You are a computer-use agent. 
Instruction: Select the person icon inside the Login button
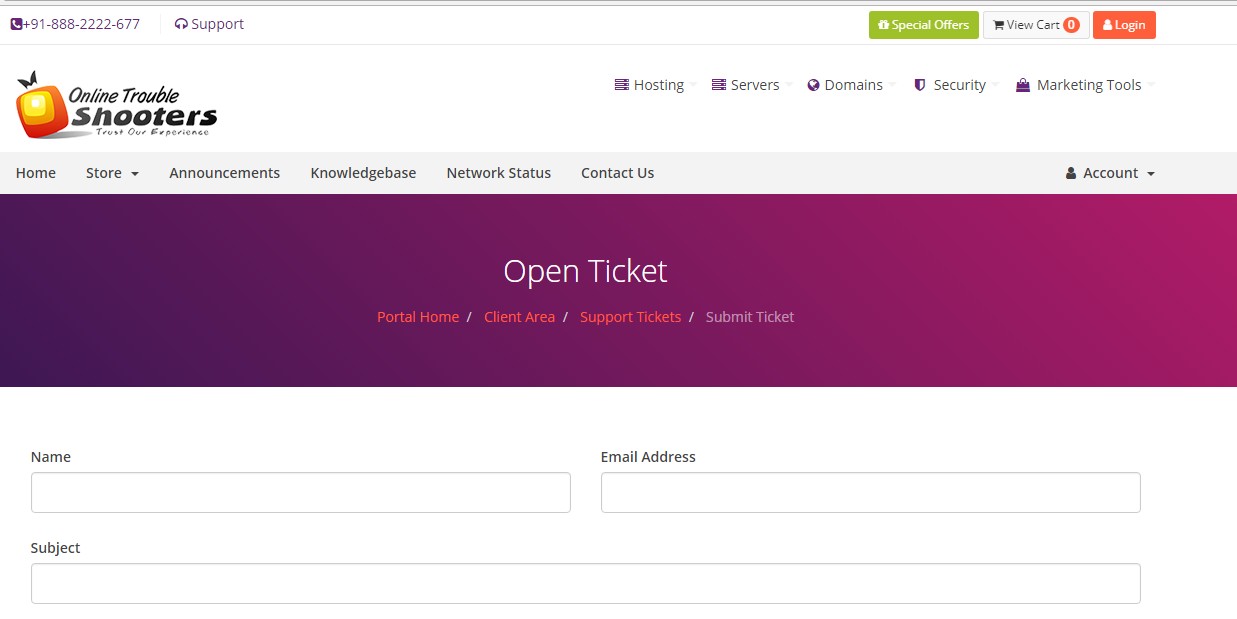pyautogui.click(x=1106, y=25)
